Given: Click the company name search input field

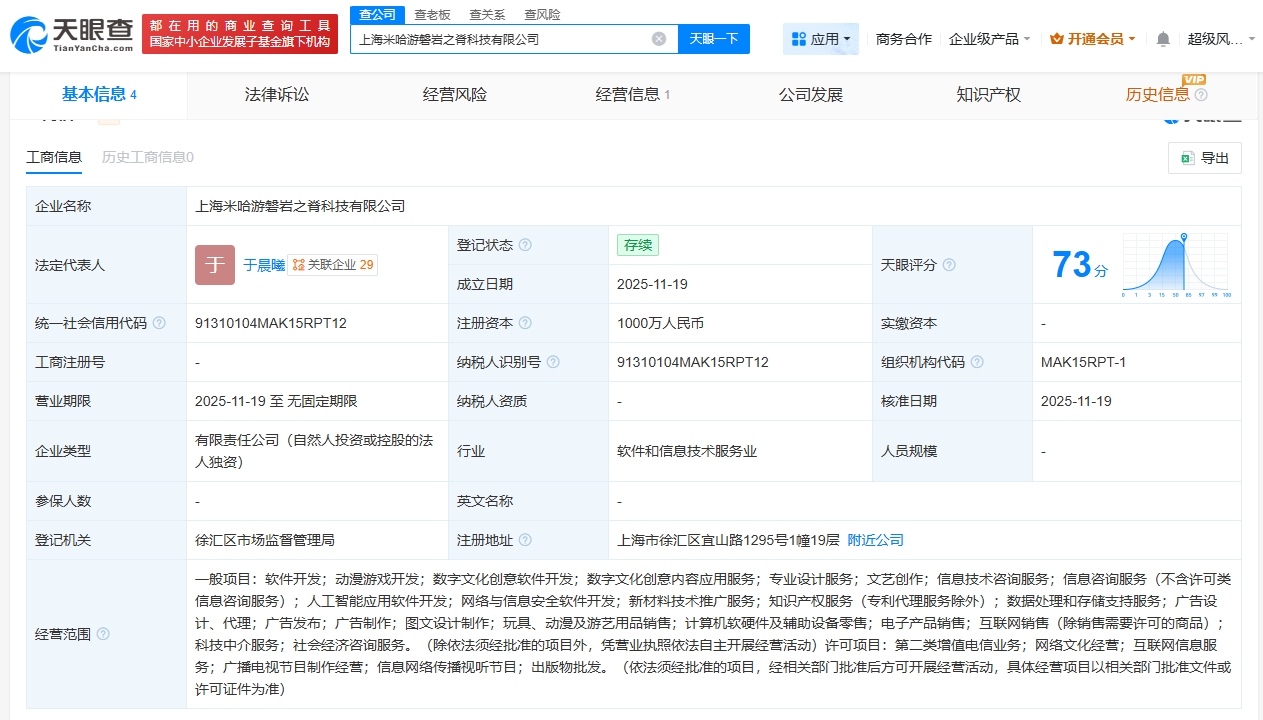Looking at the screenshot, I should 500,39.
